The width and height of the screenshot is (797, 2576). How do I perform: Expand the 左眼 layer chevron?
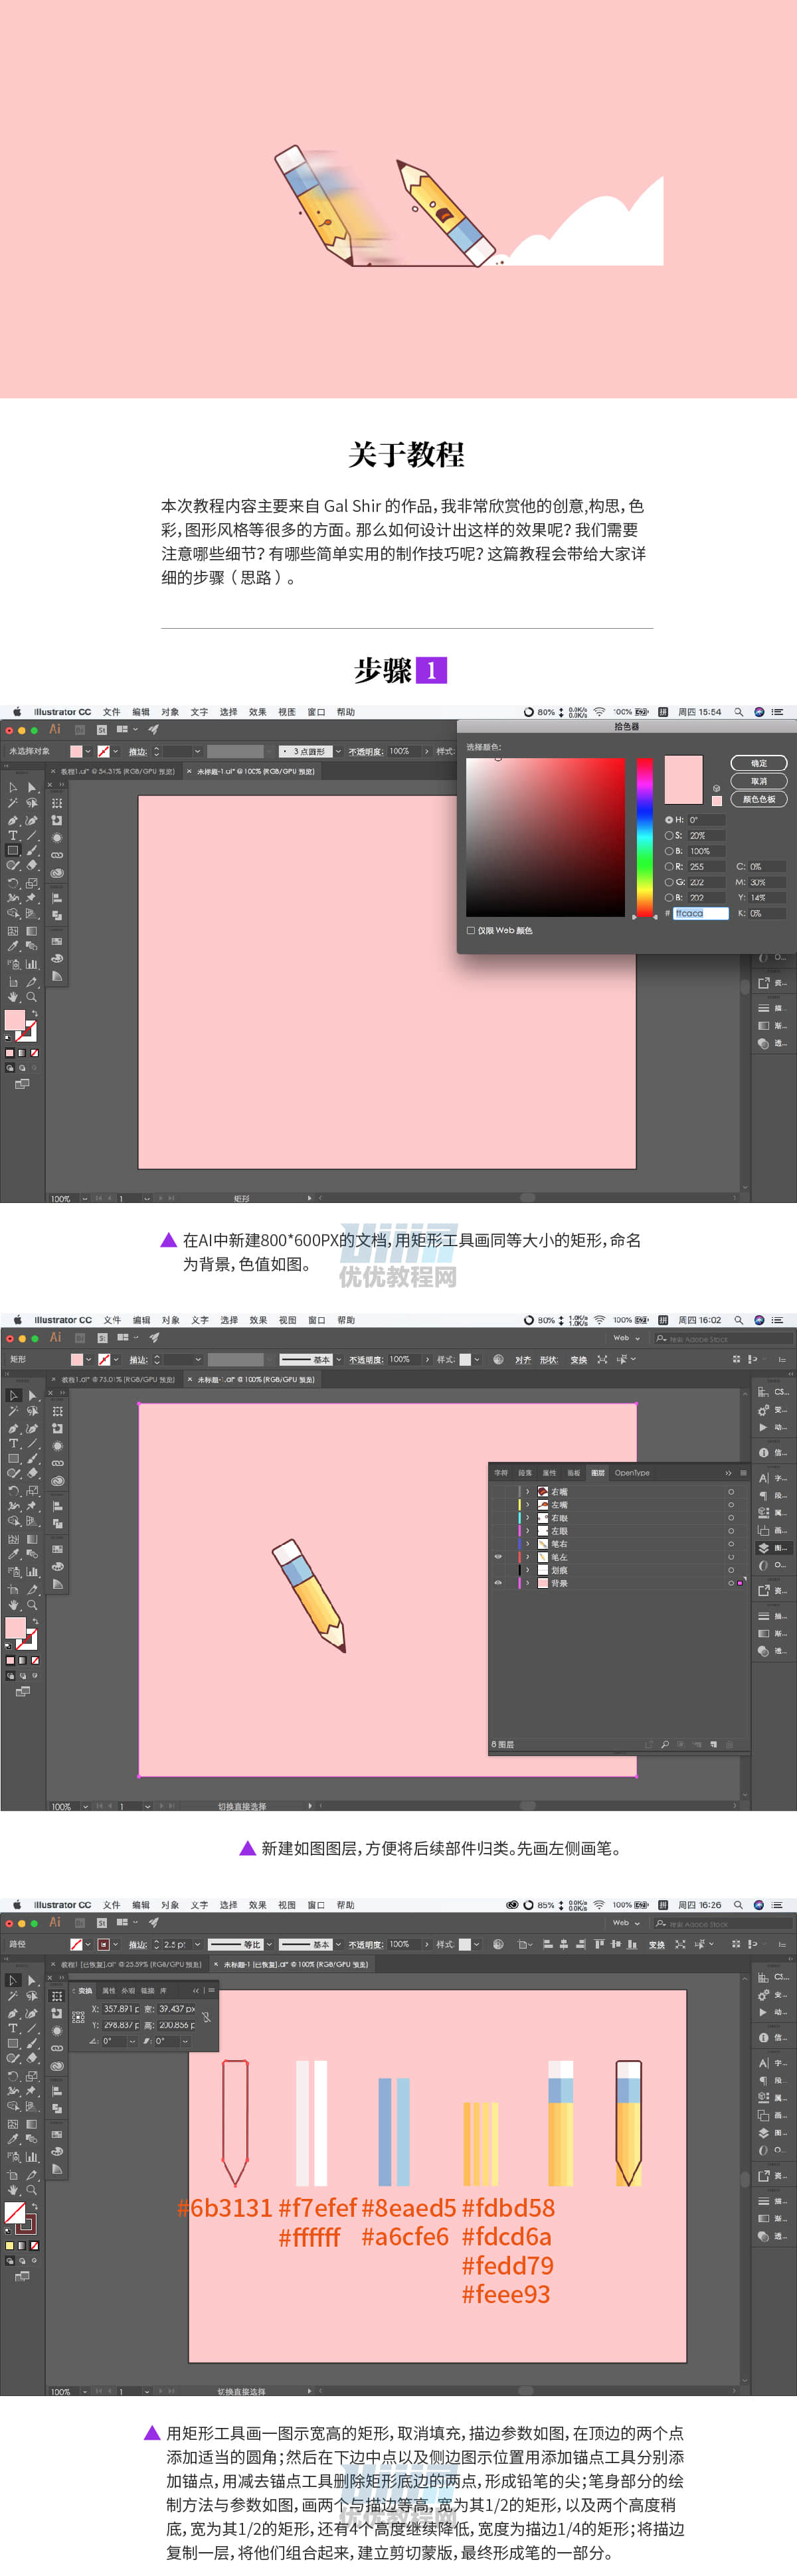click(x=528, y=1530)
